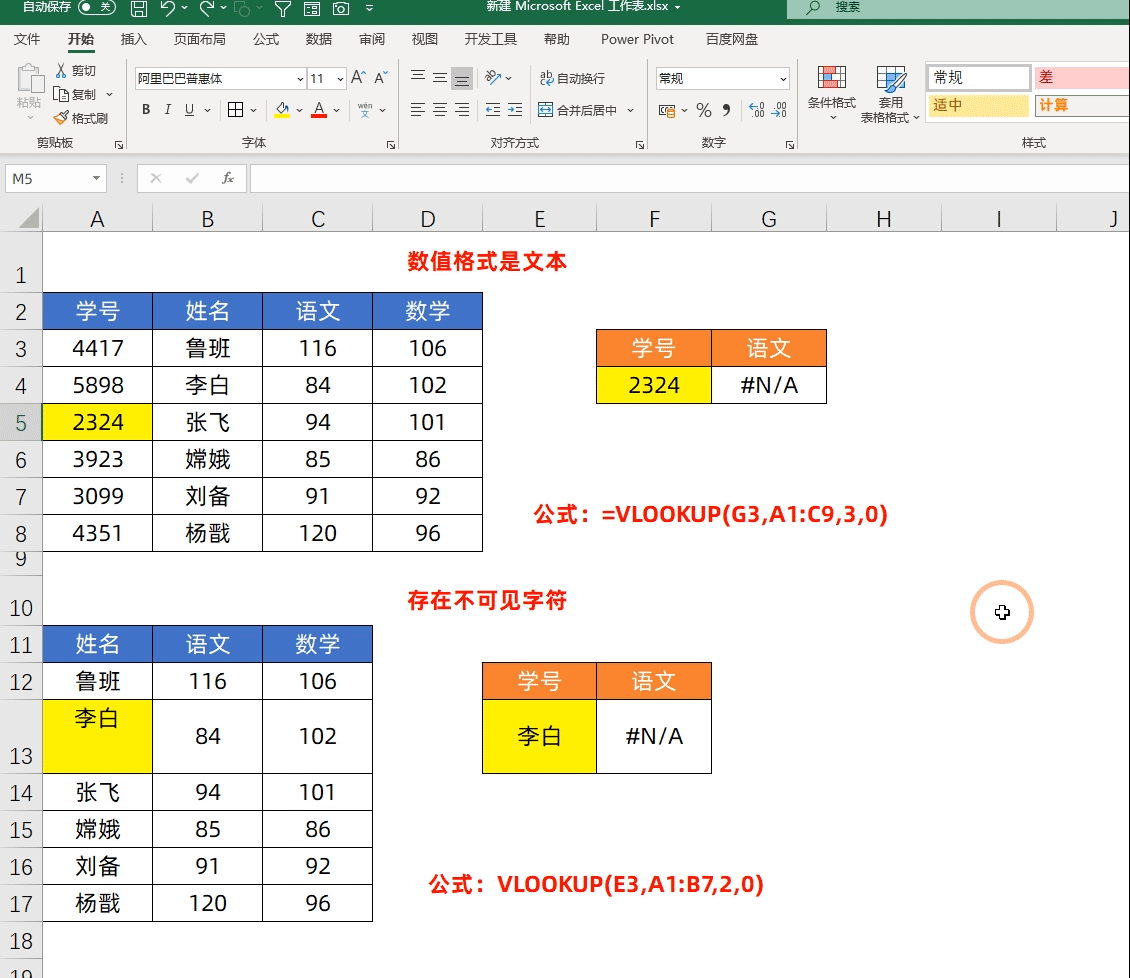Switch to the 公式 ribbon tab
Image resolution: width=1130 pixels, height=978 pixels.
point(266,39)
